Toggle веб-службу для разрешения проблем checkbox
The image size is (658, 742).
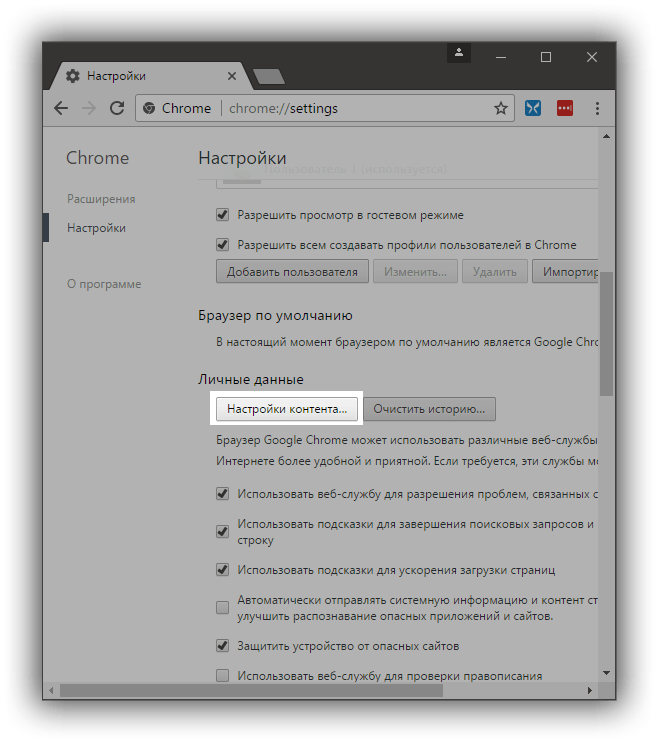coord(222,494)
